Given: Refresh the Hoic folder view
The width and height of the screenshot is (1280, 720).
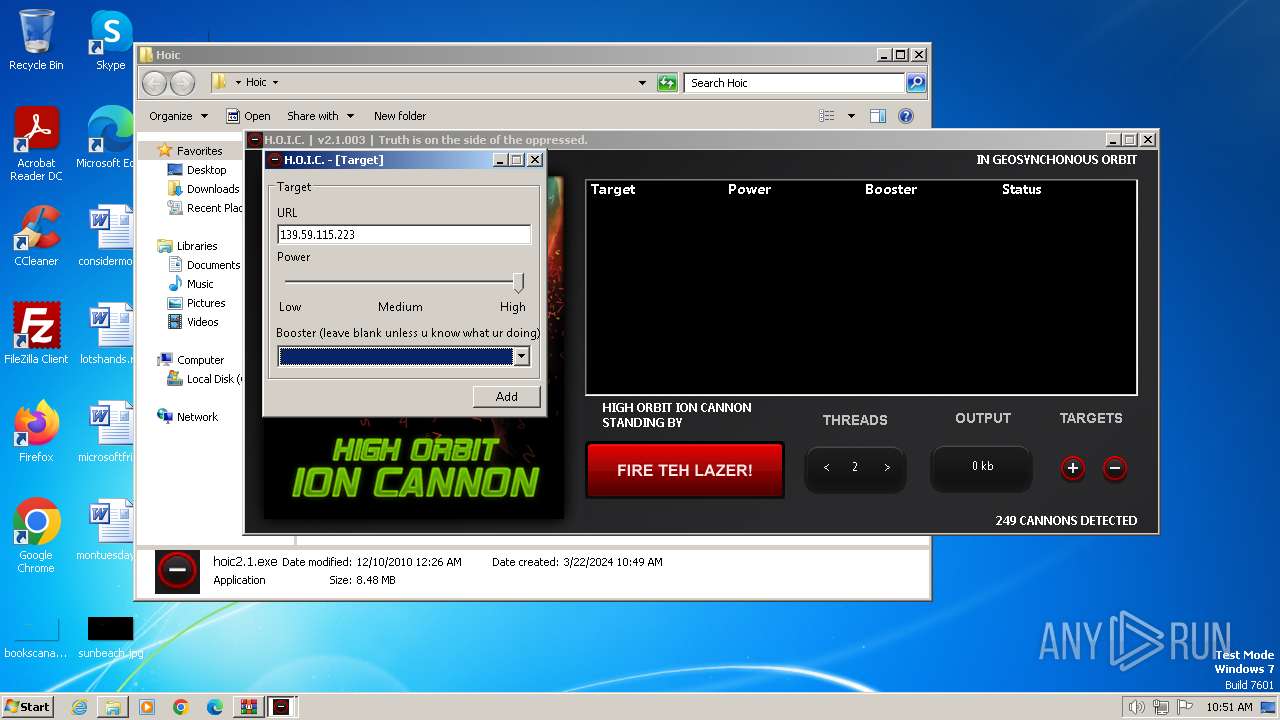Looking at the screenshot, I should click(667, 83).
